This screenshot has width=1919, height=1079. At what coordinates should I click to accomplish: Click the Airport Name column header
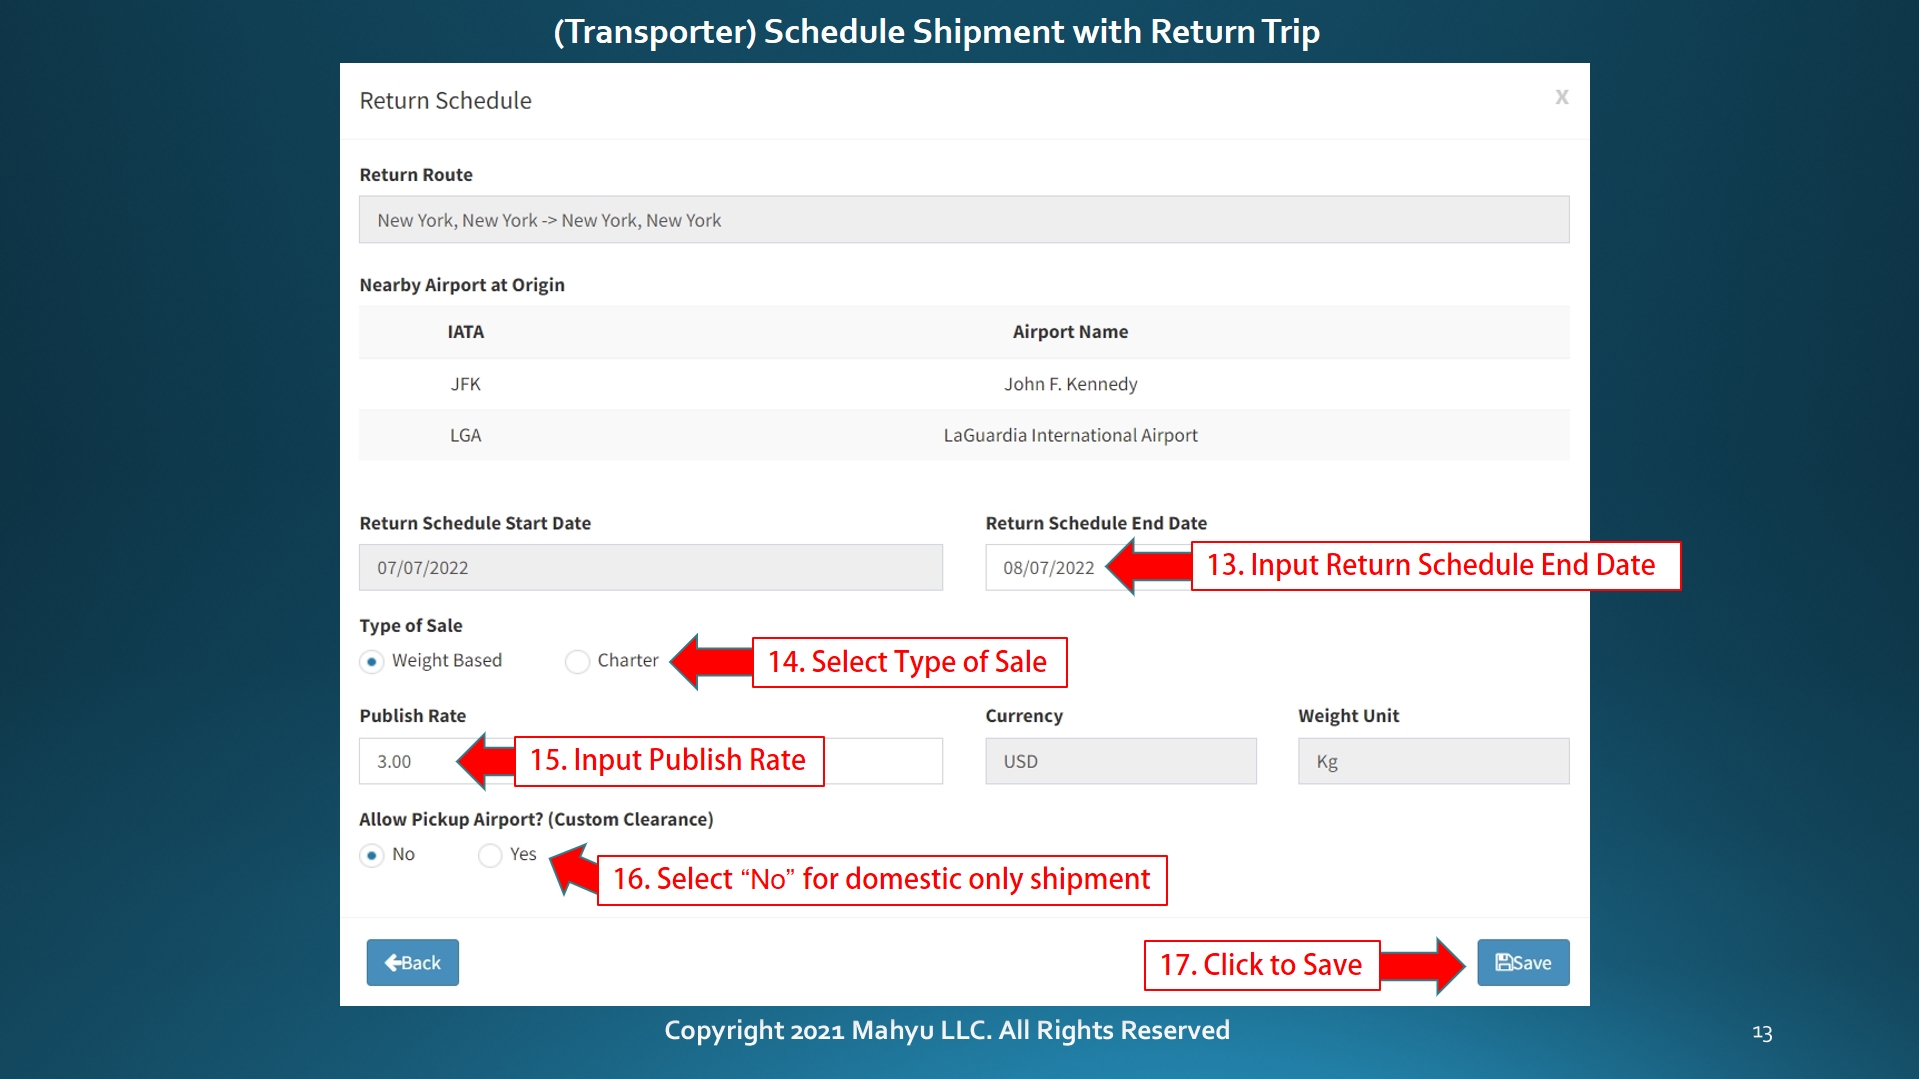(x=1070, y=332)
